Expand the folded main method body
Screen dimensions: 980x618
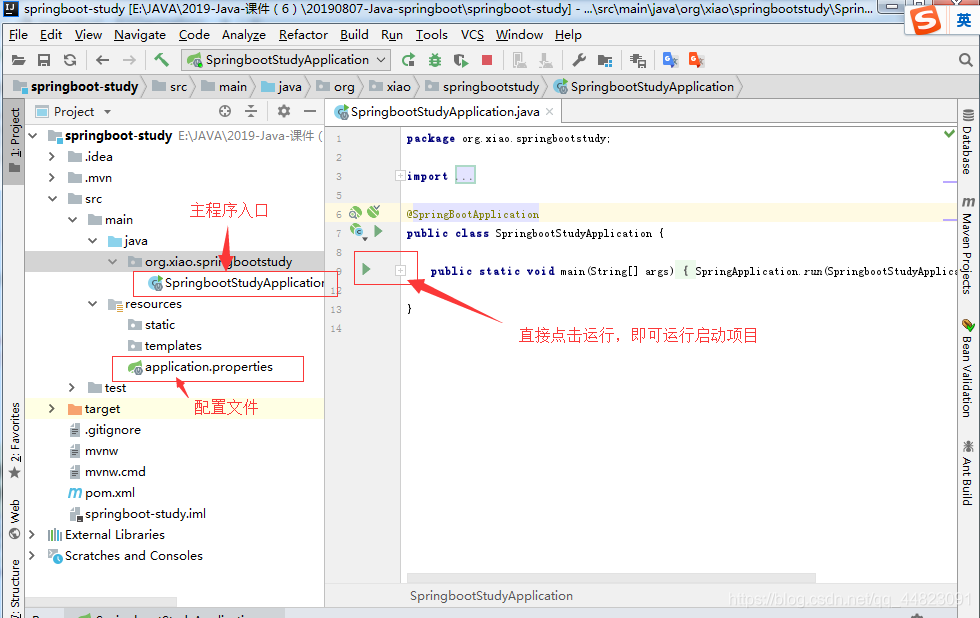pyautogui.click(x=400, y=271)
